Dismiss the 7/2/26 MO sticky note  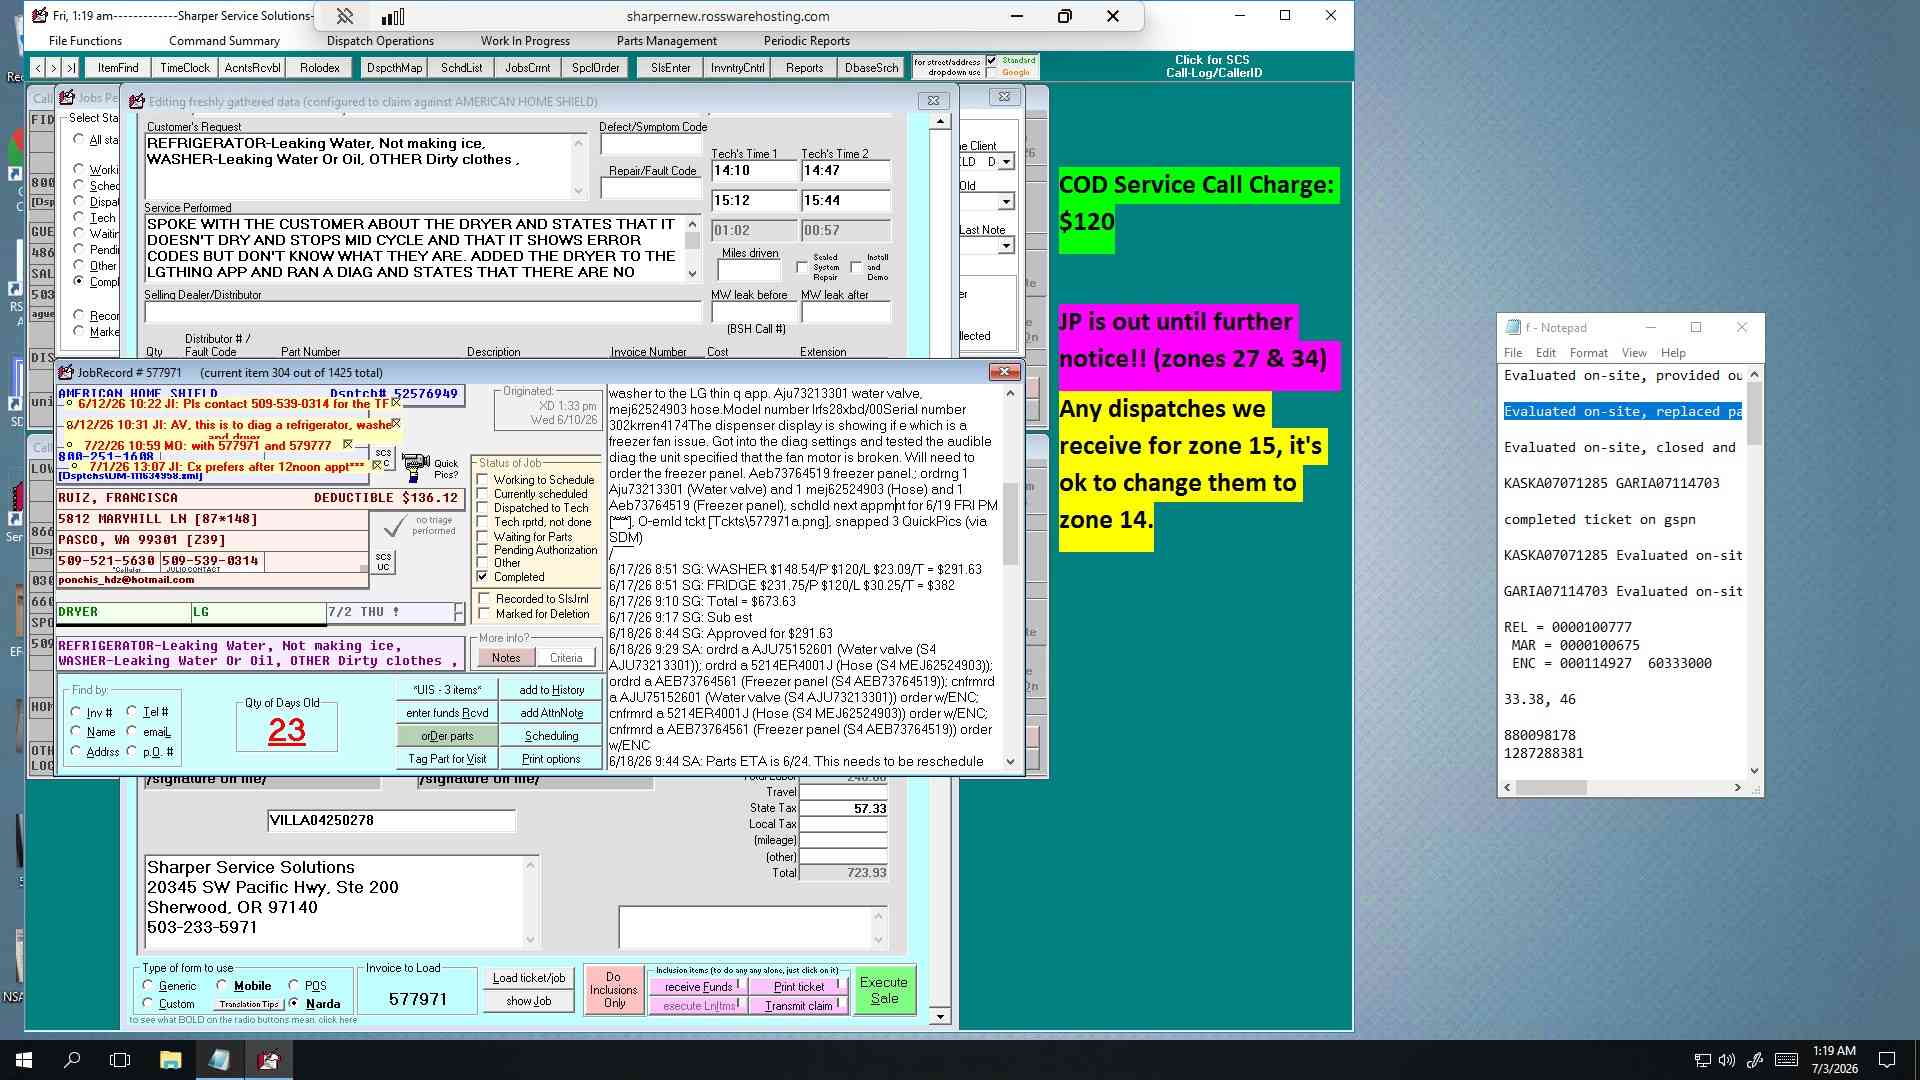(x=348, y=444)
